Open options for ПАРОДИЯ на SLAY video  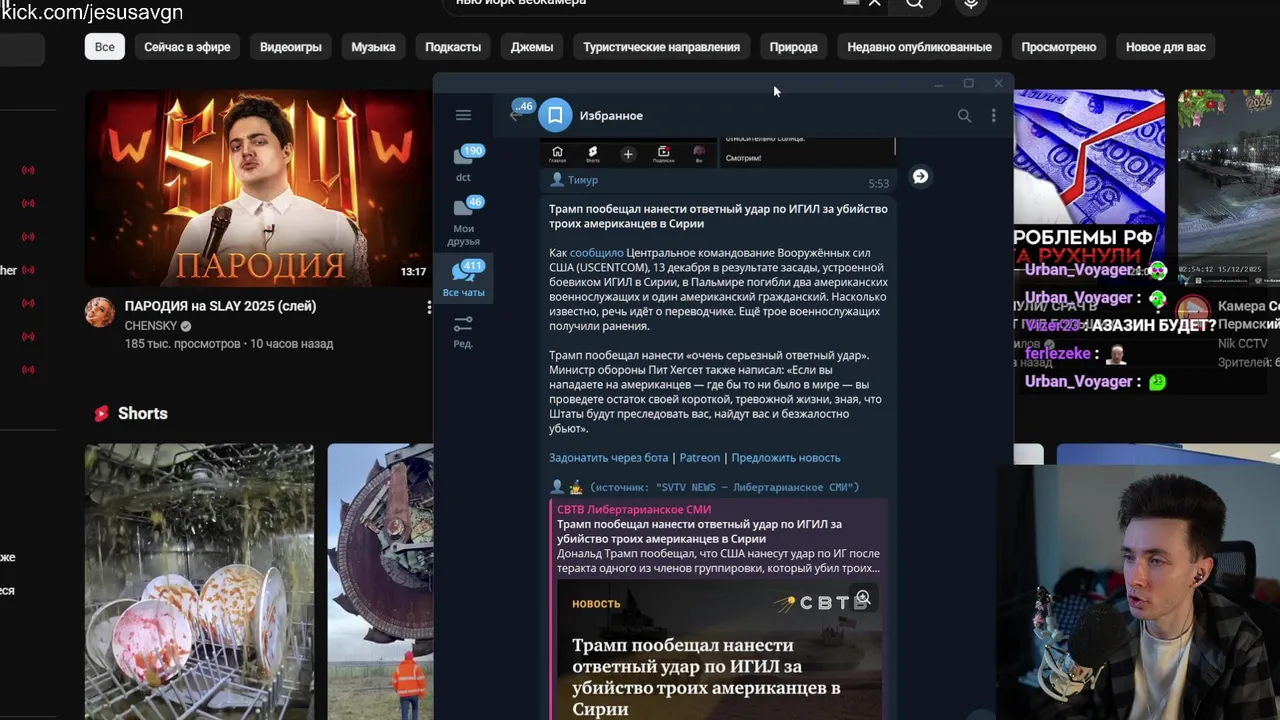click(x=429, y=308)
